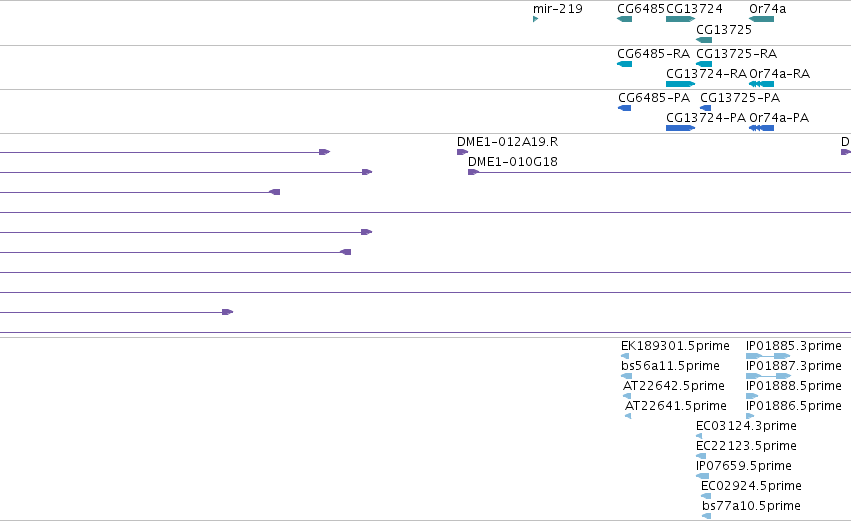The height and width of the screenshot is (521, 851).
Task: Click the DME1-012A19.R label
Action: tap(507, 142)
